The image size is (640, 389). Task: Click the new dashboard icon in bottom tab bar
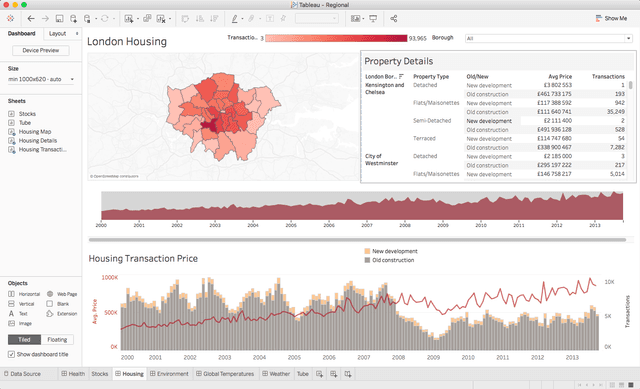[333, 374]
